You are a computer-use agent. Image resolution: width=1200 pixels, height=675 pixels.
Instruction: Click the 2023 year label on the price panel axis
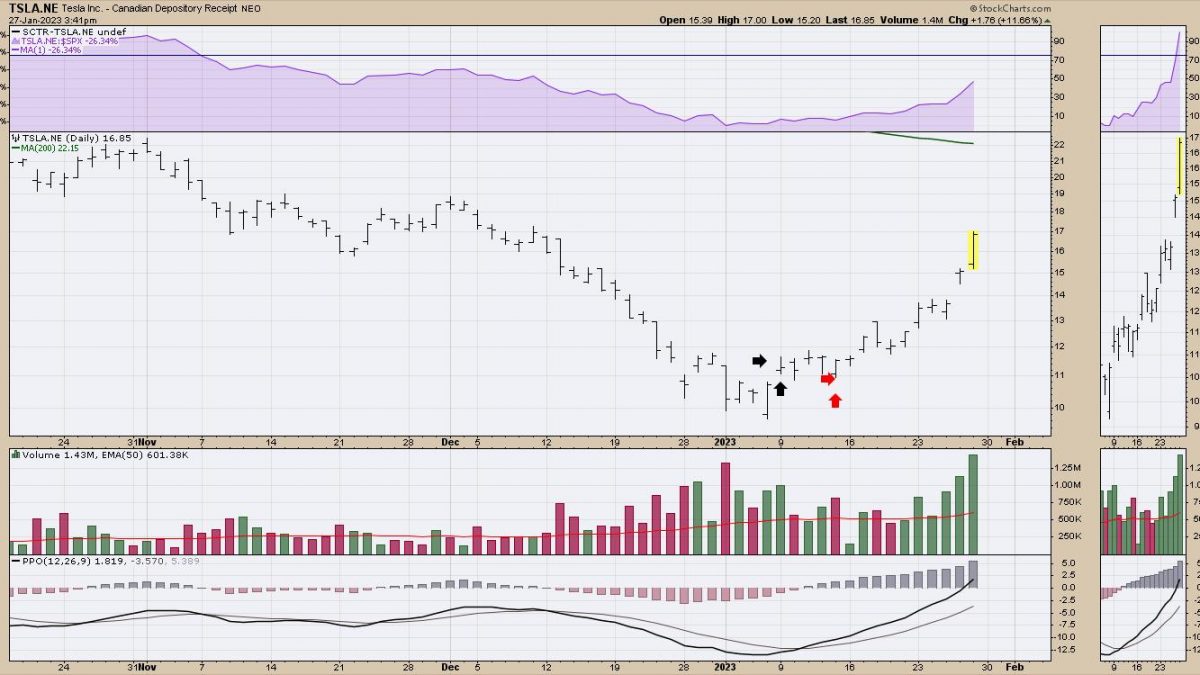[x=725, y=440]
